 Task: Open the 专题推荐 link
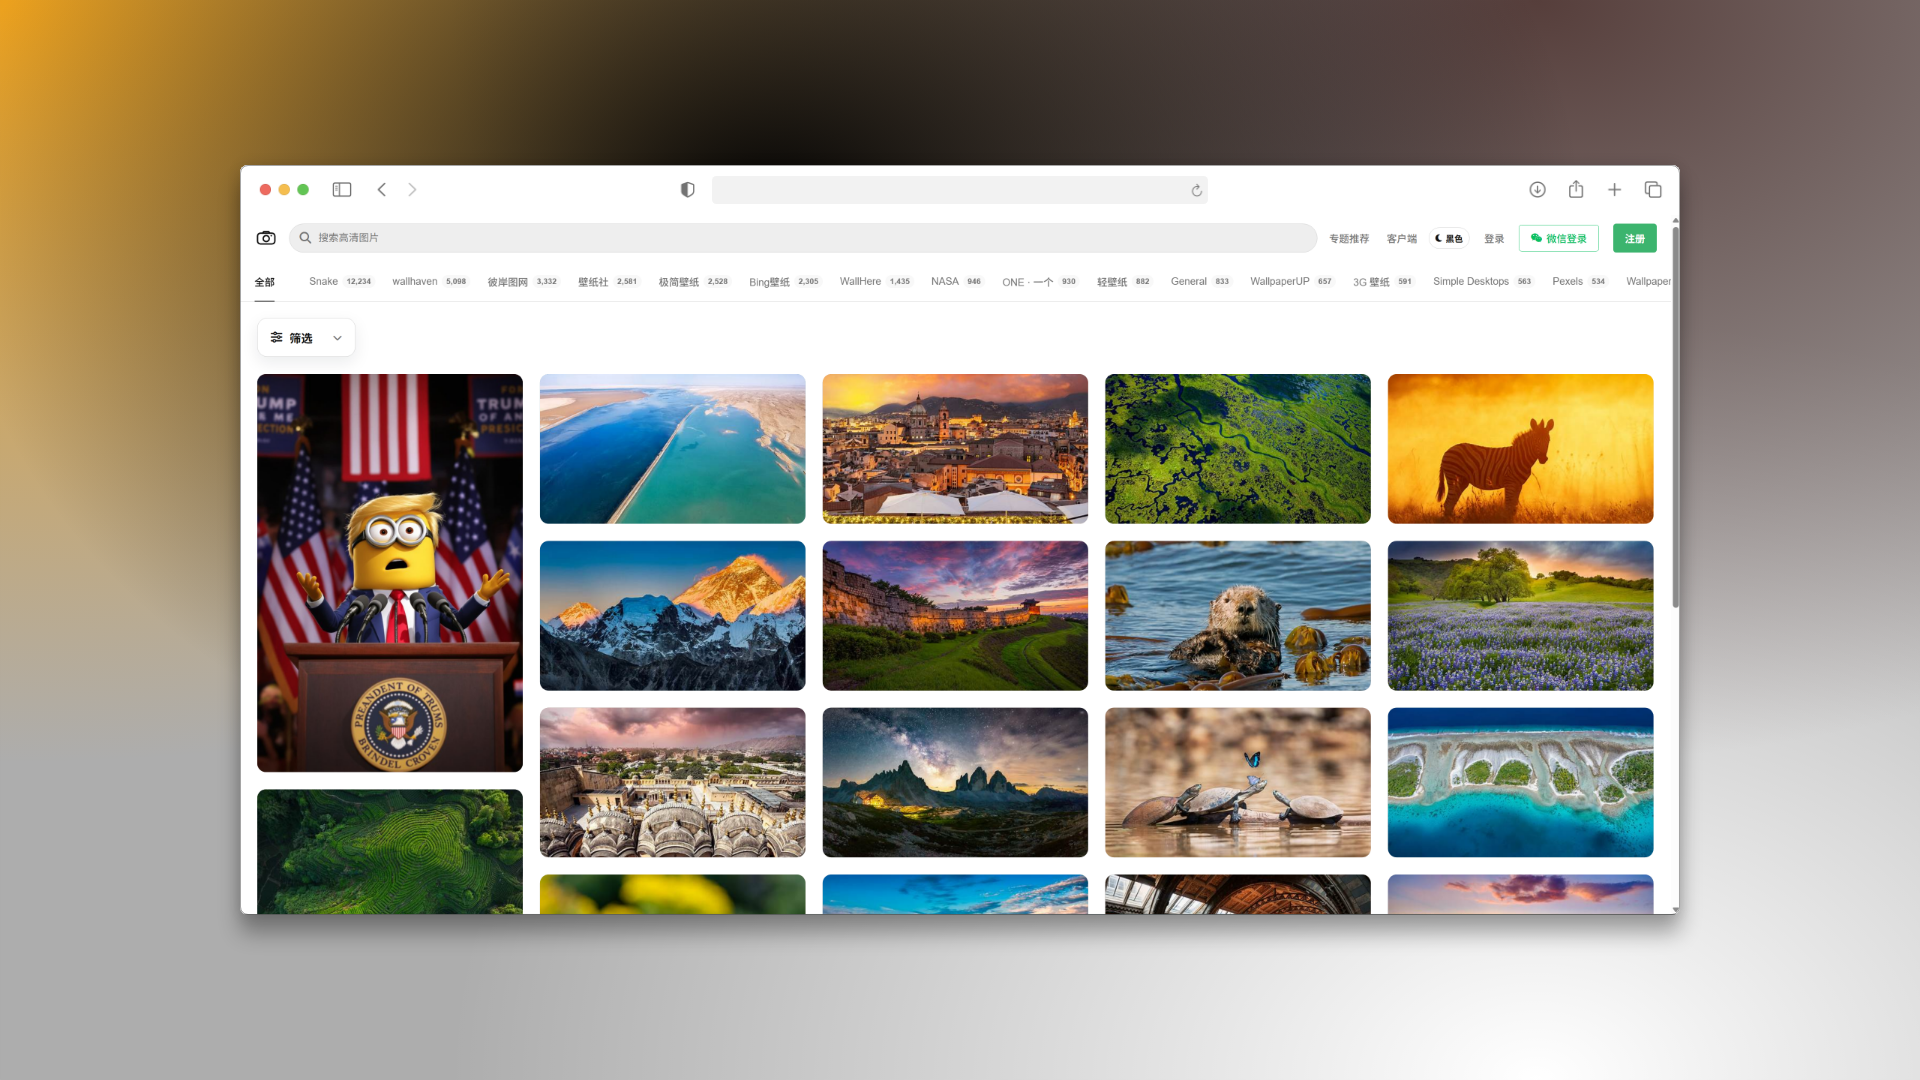coord(1349,239)
